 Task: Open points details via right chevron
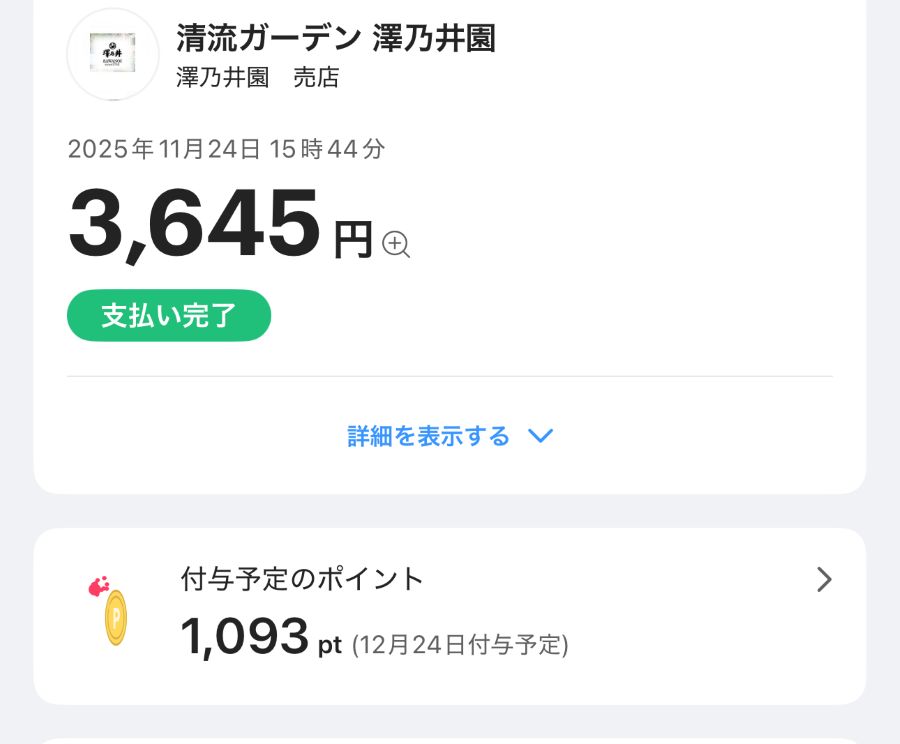824,580
